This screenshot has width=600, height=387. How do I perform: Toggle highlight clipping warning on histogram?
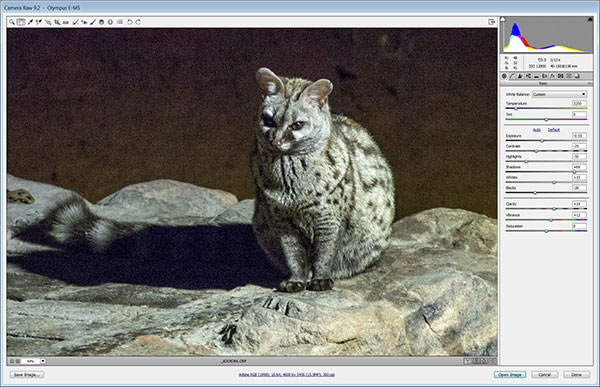click(590, 19)
